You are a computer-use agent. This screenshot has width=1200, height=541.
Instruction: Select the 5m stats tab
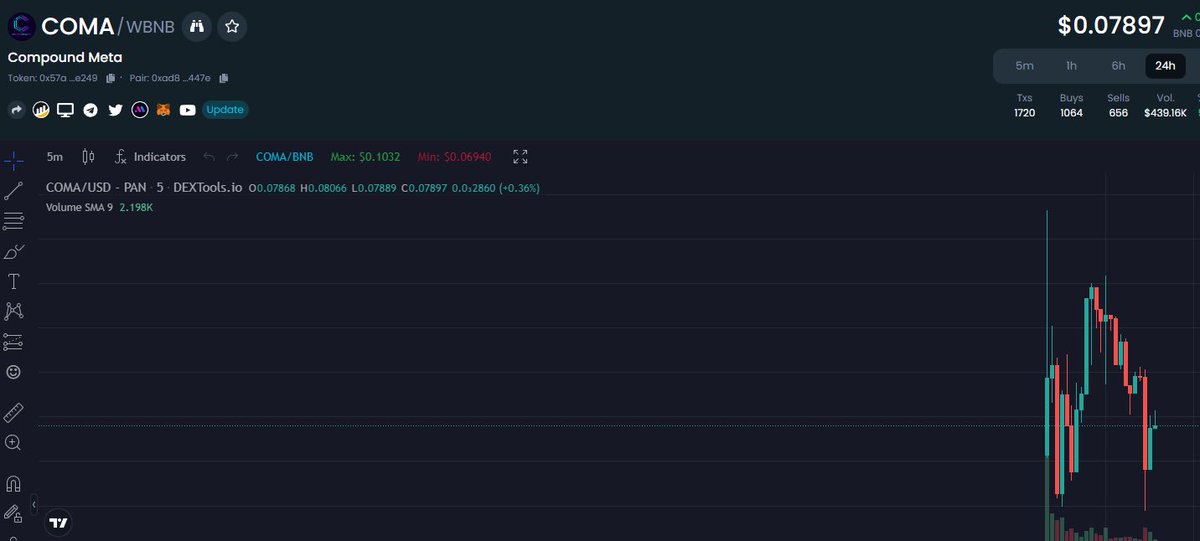tap(1024, 66)
